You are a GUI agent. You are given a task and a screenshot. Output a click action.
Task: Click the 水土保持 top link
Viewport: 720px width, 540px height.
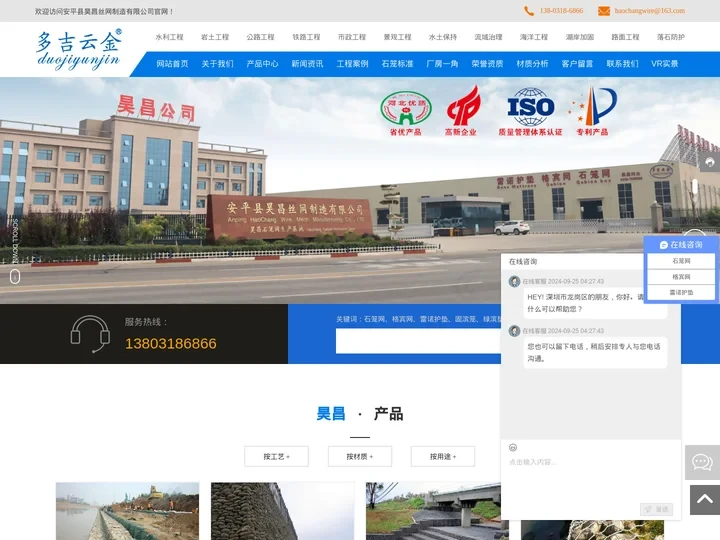(443, 37)
